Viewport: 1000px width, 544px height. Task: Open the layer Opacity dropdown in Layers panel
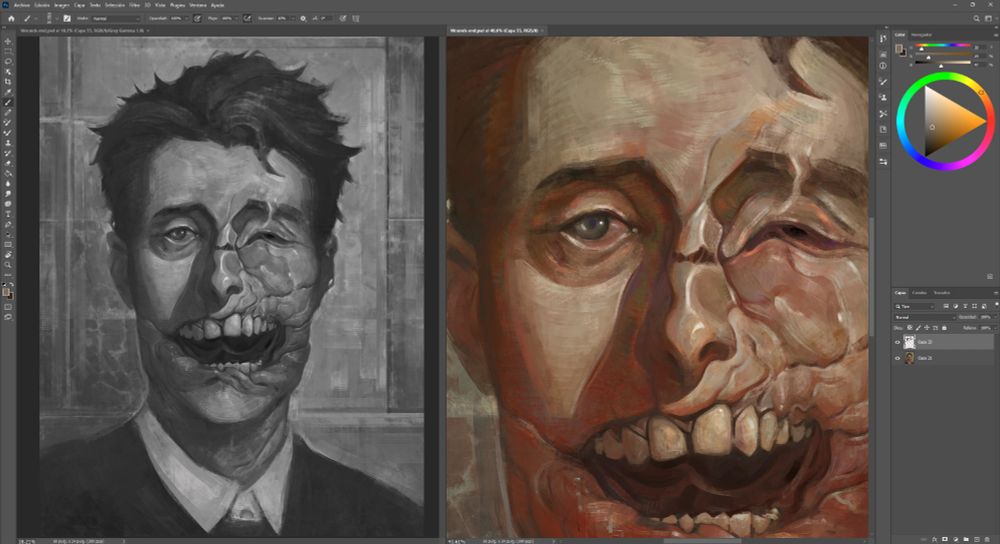pyautogui.click(x=996, y=318)
